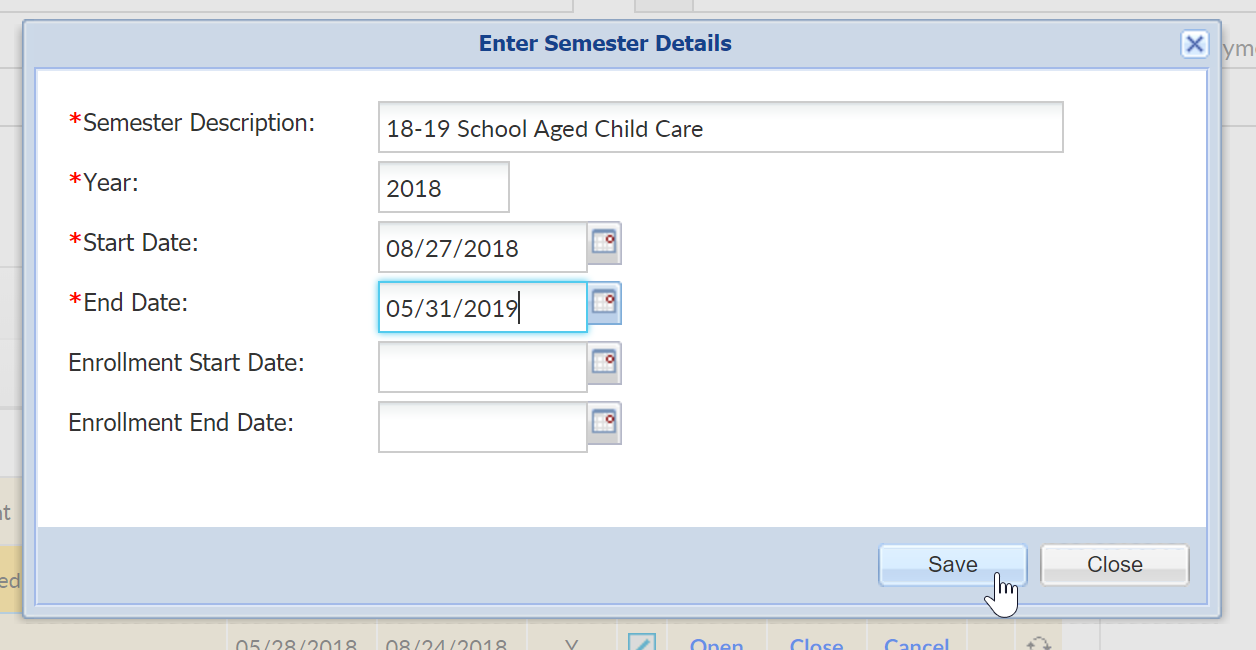
Task: Click the Cancel link in the bottom row
Action: click(916, 644)
